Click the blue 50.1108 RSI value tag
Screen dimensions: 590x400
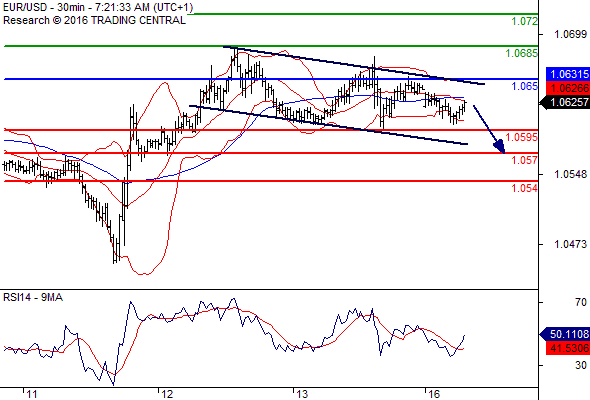565,334
